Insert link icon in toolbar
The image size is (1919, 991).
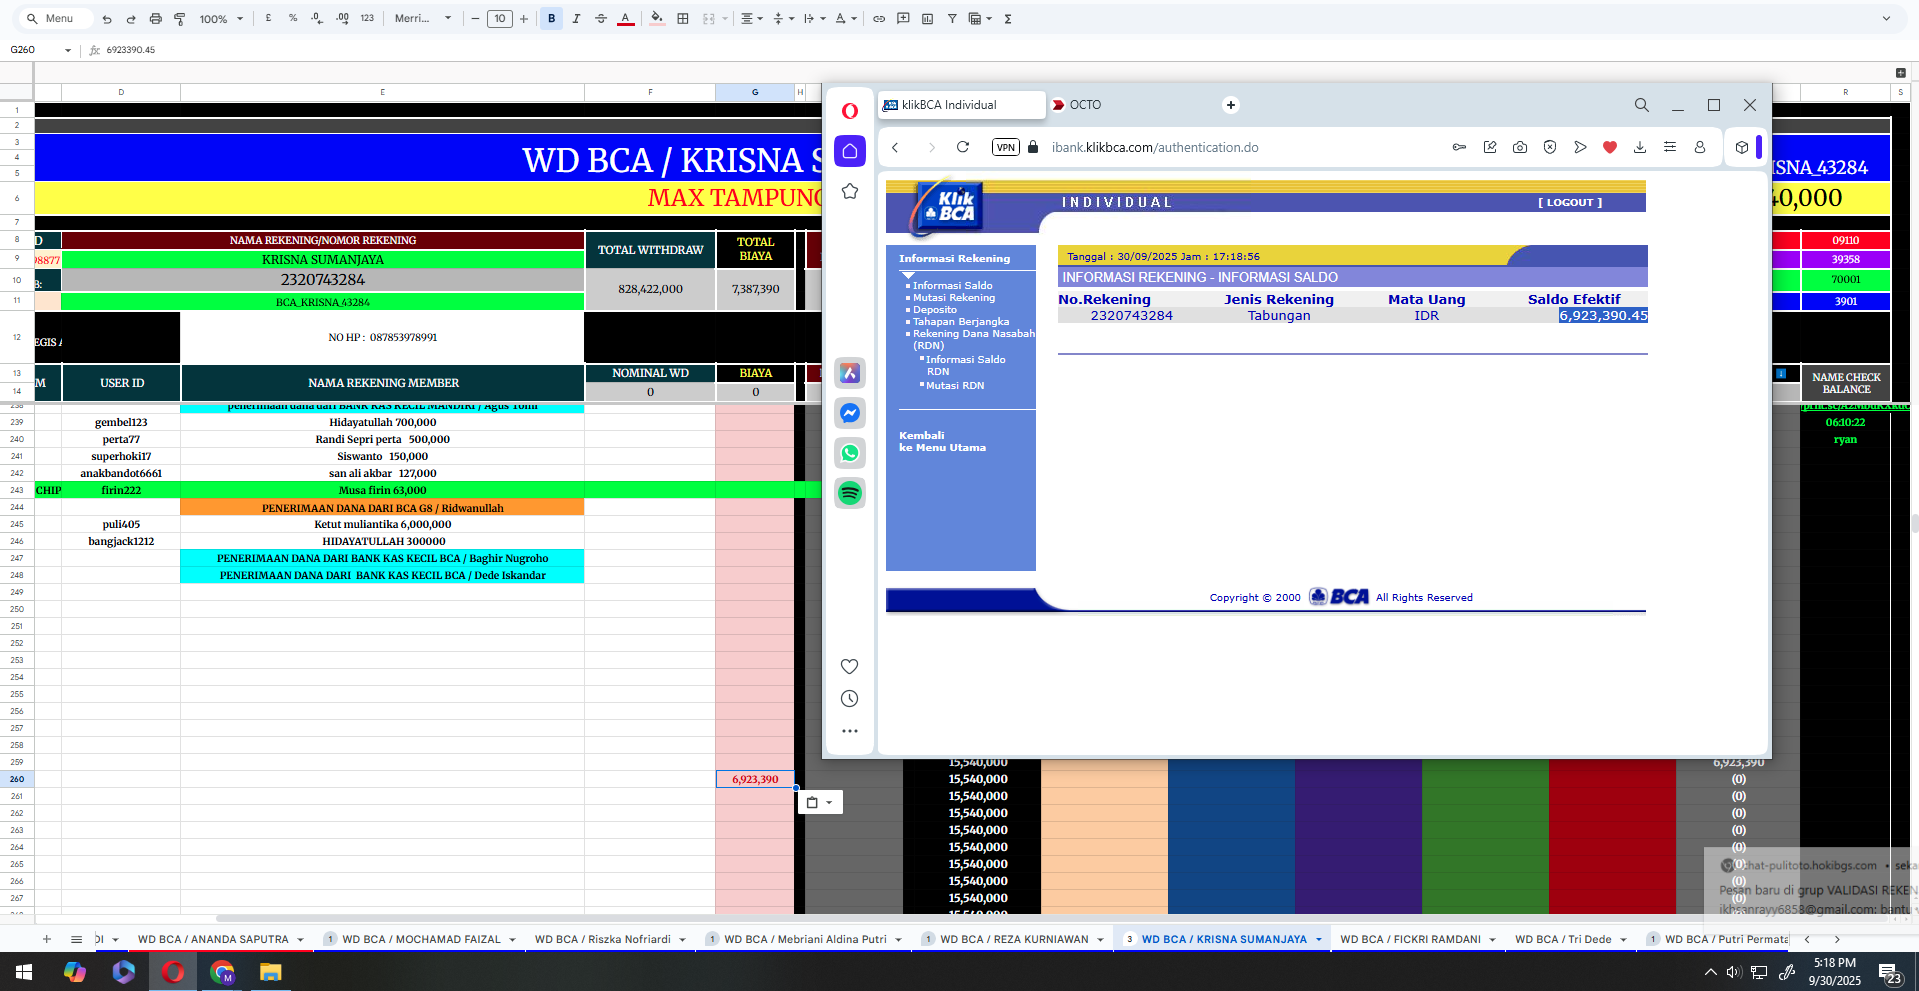879,19
